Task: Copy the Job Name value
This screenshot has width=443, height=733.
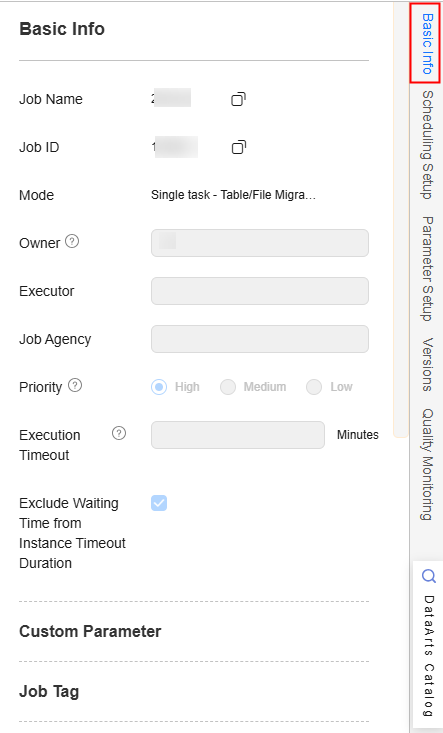Action: pos(238,99)
